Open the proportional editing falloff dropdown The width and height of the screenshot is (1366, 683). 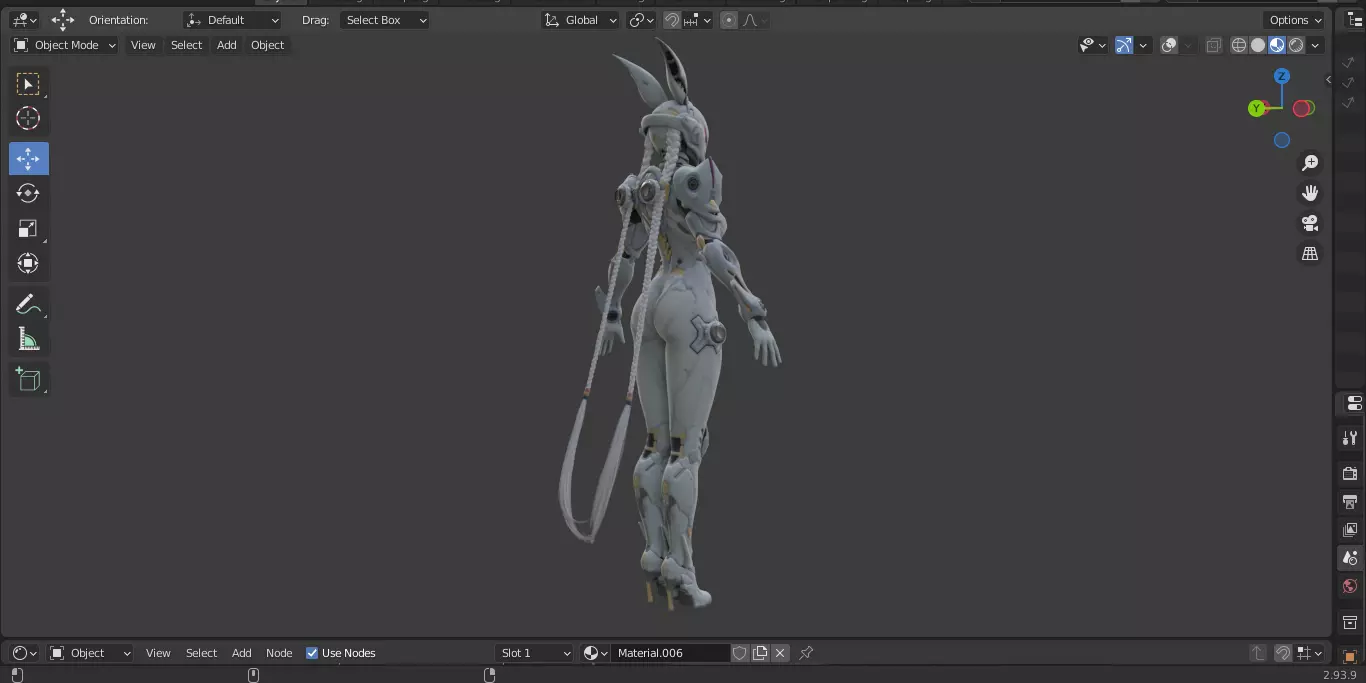point(753,20)
